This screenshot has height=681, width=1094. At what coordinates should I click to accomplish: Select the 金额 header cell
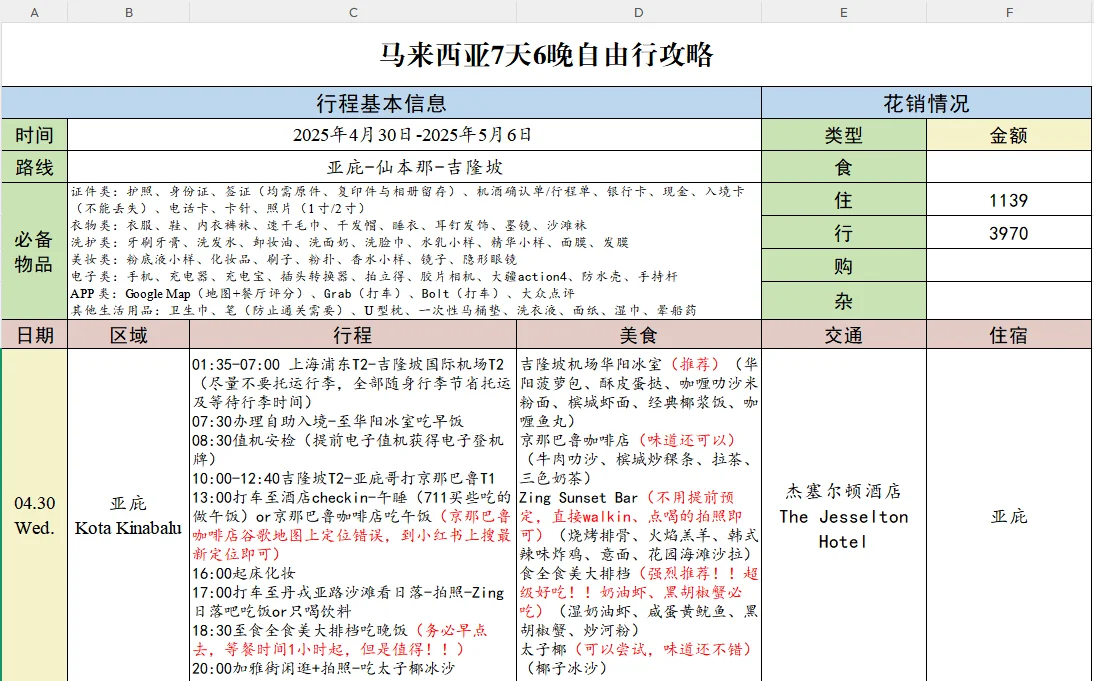(x=1009, y=134)
